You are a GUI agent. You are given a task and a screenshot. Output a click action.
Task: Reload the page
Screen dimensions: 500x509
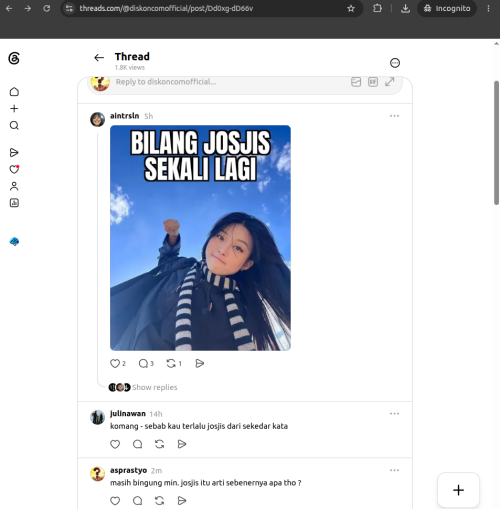pyautogui.click(x=47, y=8)
